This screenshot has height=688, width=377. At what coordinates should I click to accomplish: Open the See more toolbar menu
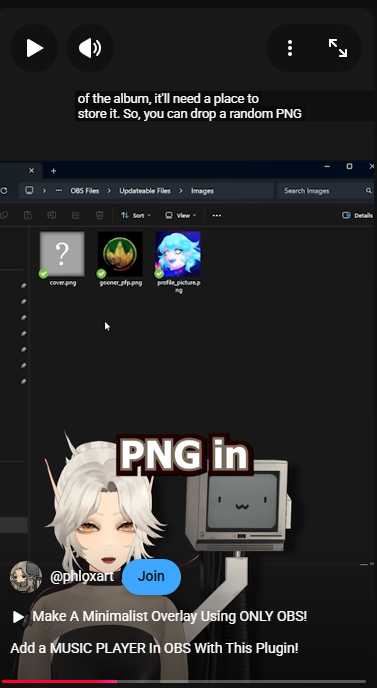217,215
